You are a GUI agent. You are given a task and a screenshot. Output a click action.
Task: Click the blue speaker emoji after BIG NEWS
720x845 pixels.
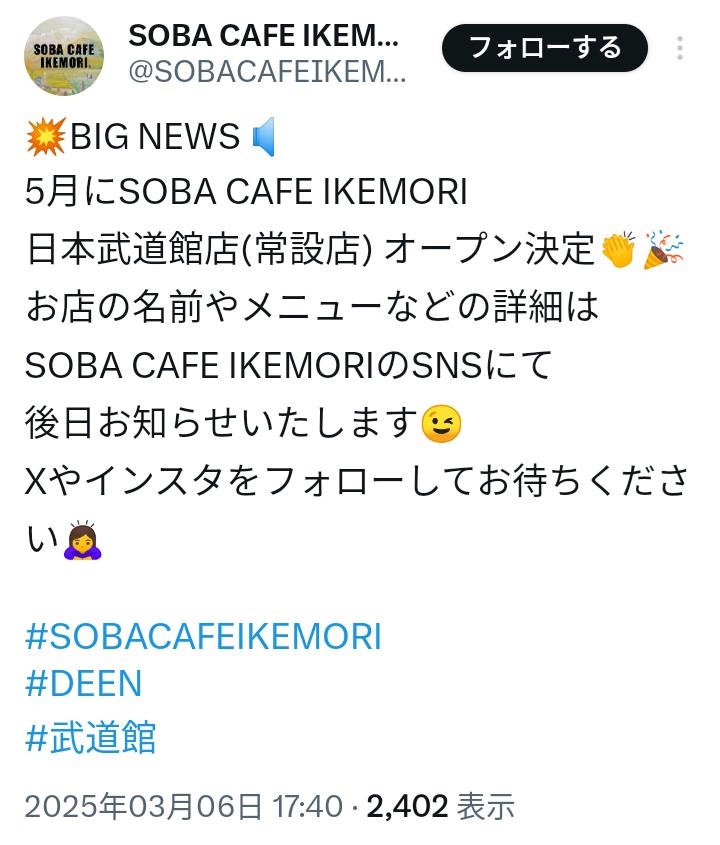point(264,136)
